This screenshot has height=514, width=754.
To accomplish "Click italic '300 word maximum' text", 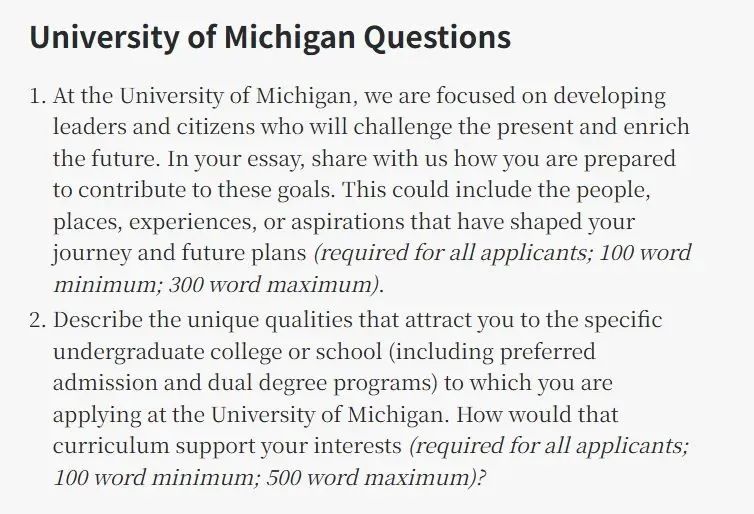I will tap(270, 285).
